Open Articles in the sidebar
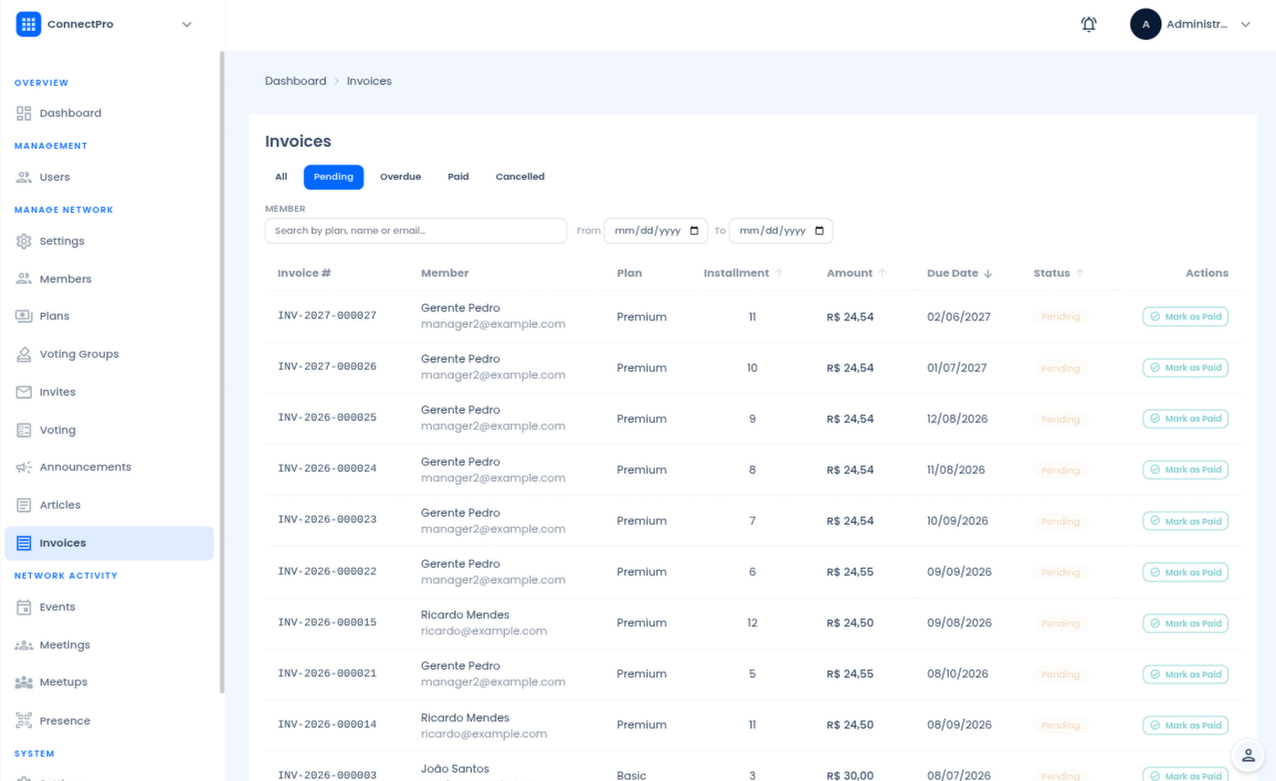Screen dimensions: 1276x781 tap(110, 505)
